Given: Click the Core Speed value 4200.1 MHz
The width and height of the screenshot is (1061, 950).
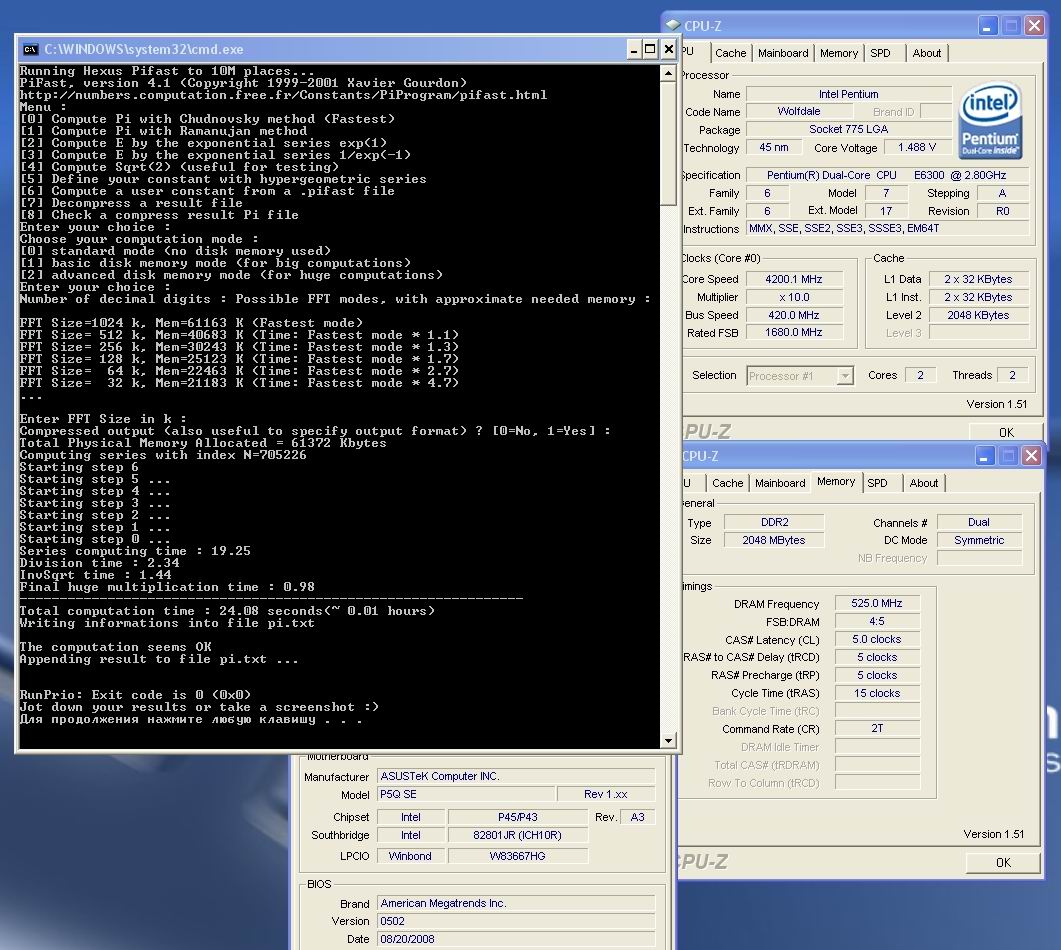Looking at the screenshot, I should pos(794,279).
